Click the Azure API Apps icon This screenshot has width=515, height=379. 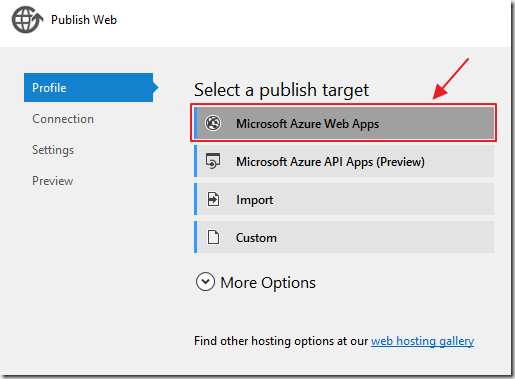(x=213, y=161)
